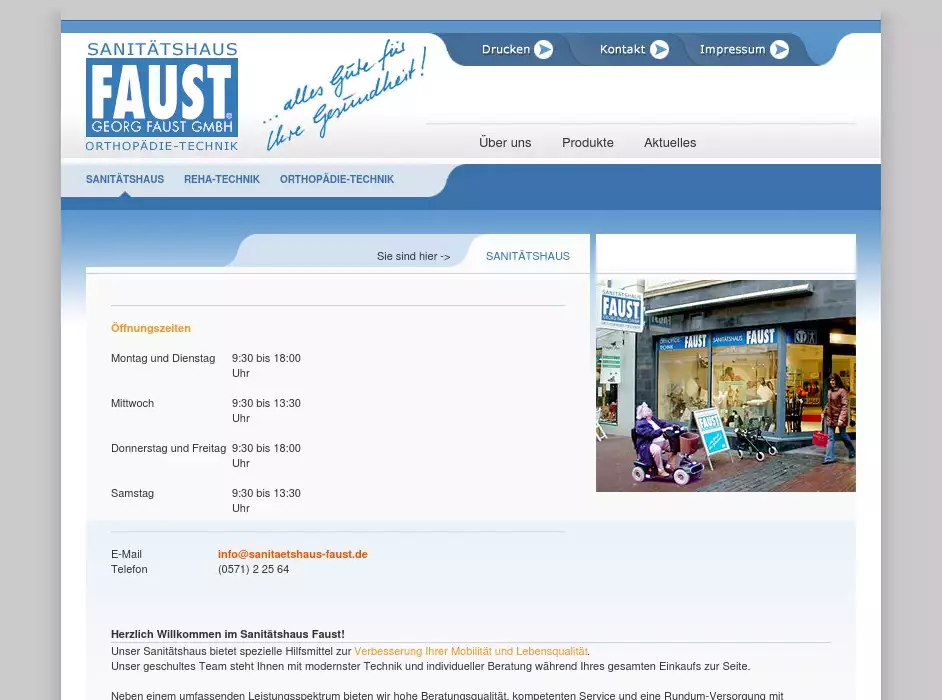Go to the Impressum page
The height and width of the screenshot is (700, 942).
click(732, 49)
